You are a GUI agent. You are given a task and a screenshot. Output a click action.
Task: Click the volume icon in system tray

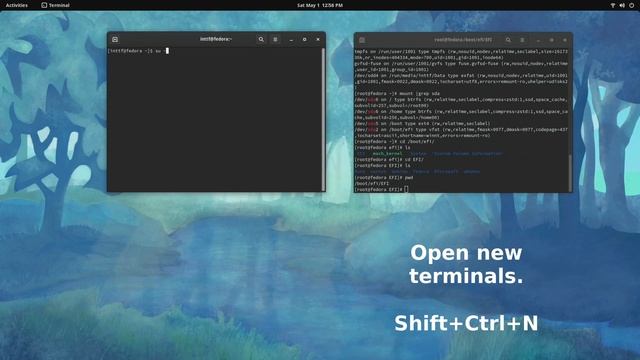622,5
